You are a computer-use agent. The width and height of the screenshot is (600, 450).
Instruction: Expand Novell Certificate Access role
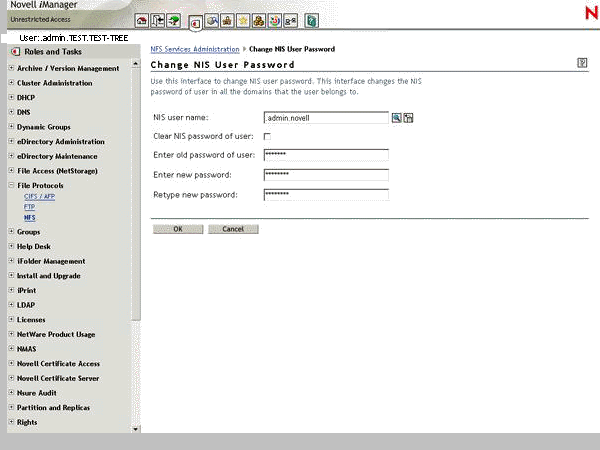[11, 363]
